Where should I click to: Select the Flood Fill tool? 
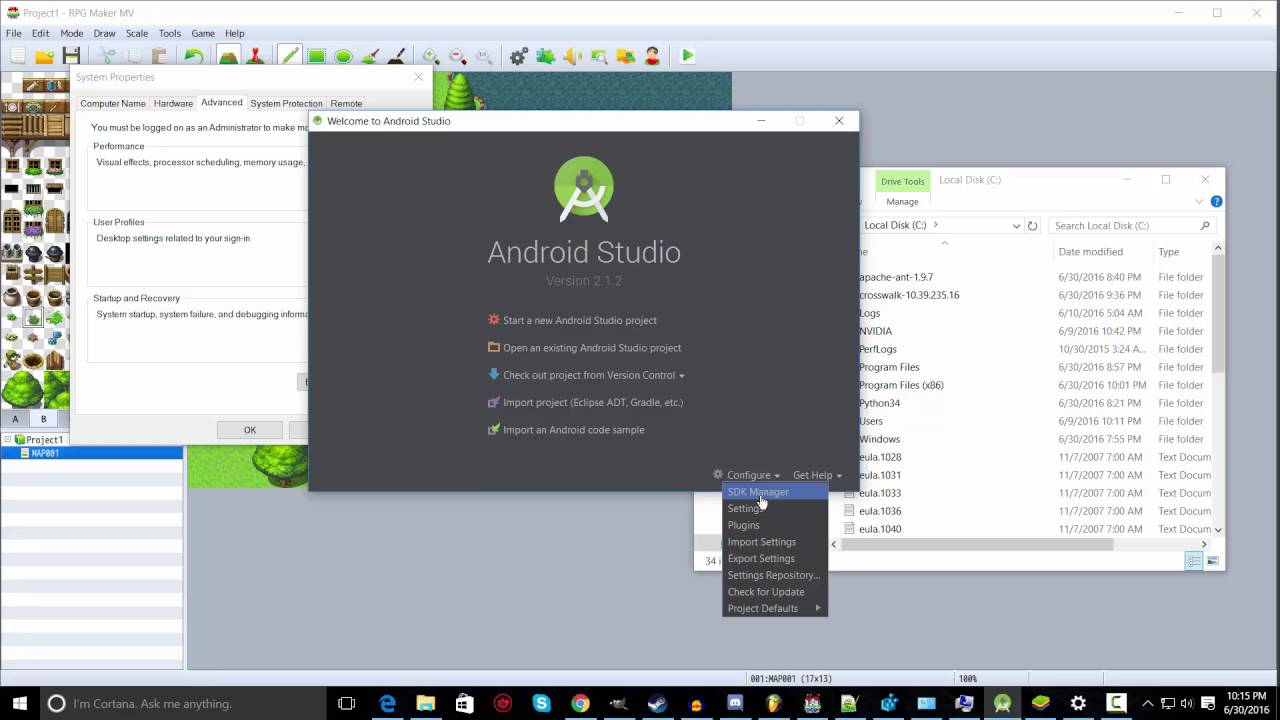370,56
